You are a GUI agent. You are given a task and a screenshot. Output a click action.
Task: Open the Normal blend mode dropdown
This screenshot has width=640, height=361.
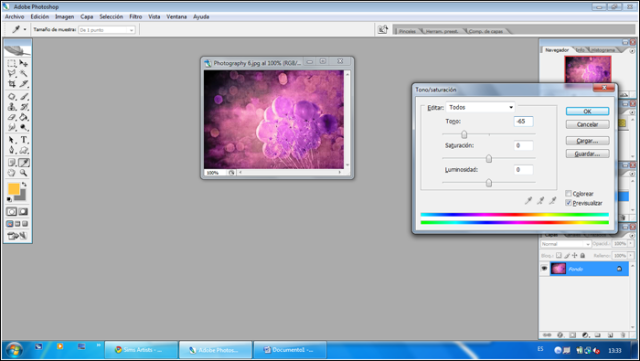566,244
